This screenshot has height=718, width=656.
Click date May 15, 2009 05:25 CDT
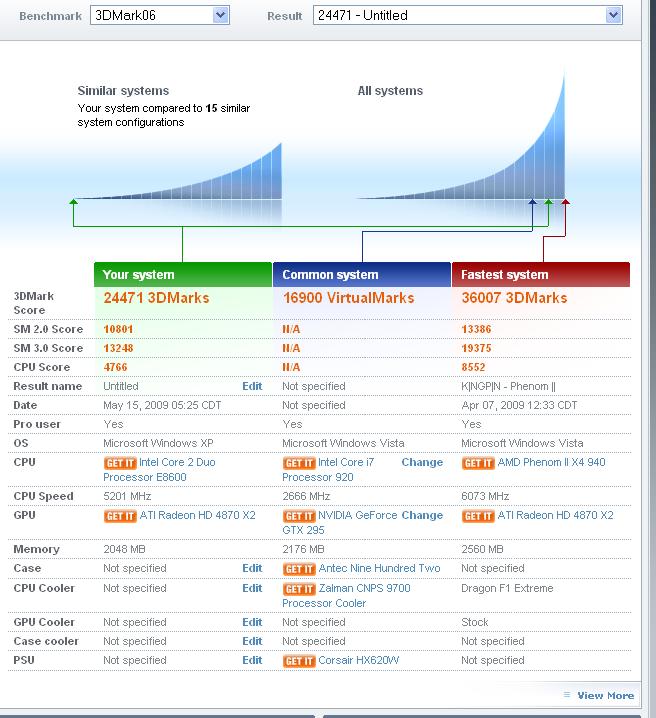[x=162, y=405]
